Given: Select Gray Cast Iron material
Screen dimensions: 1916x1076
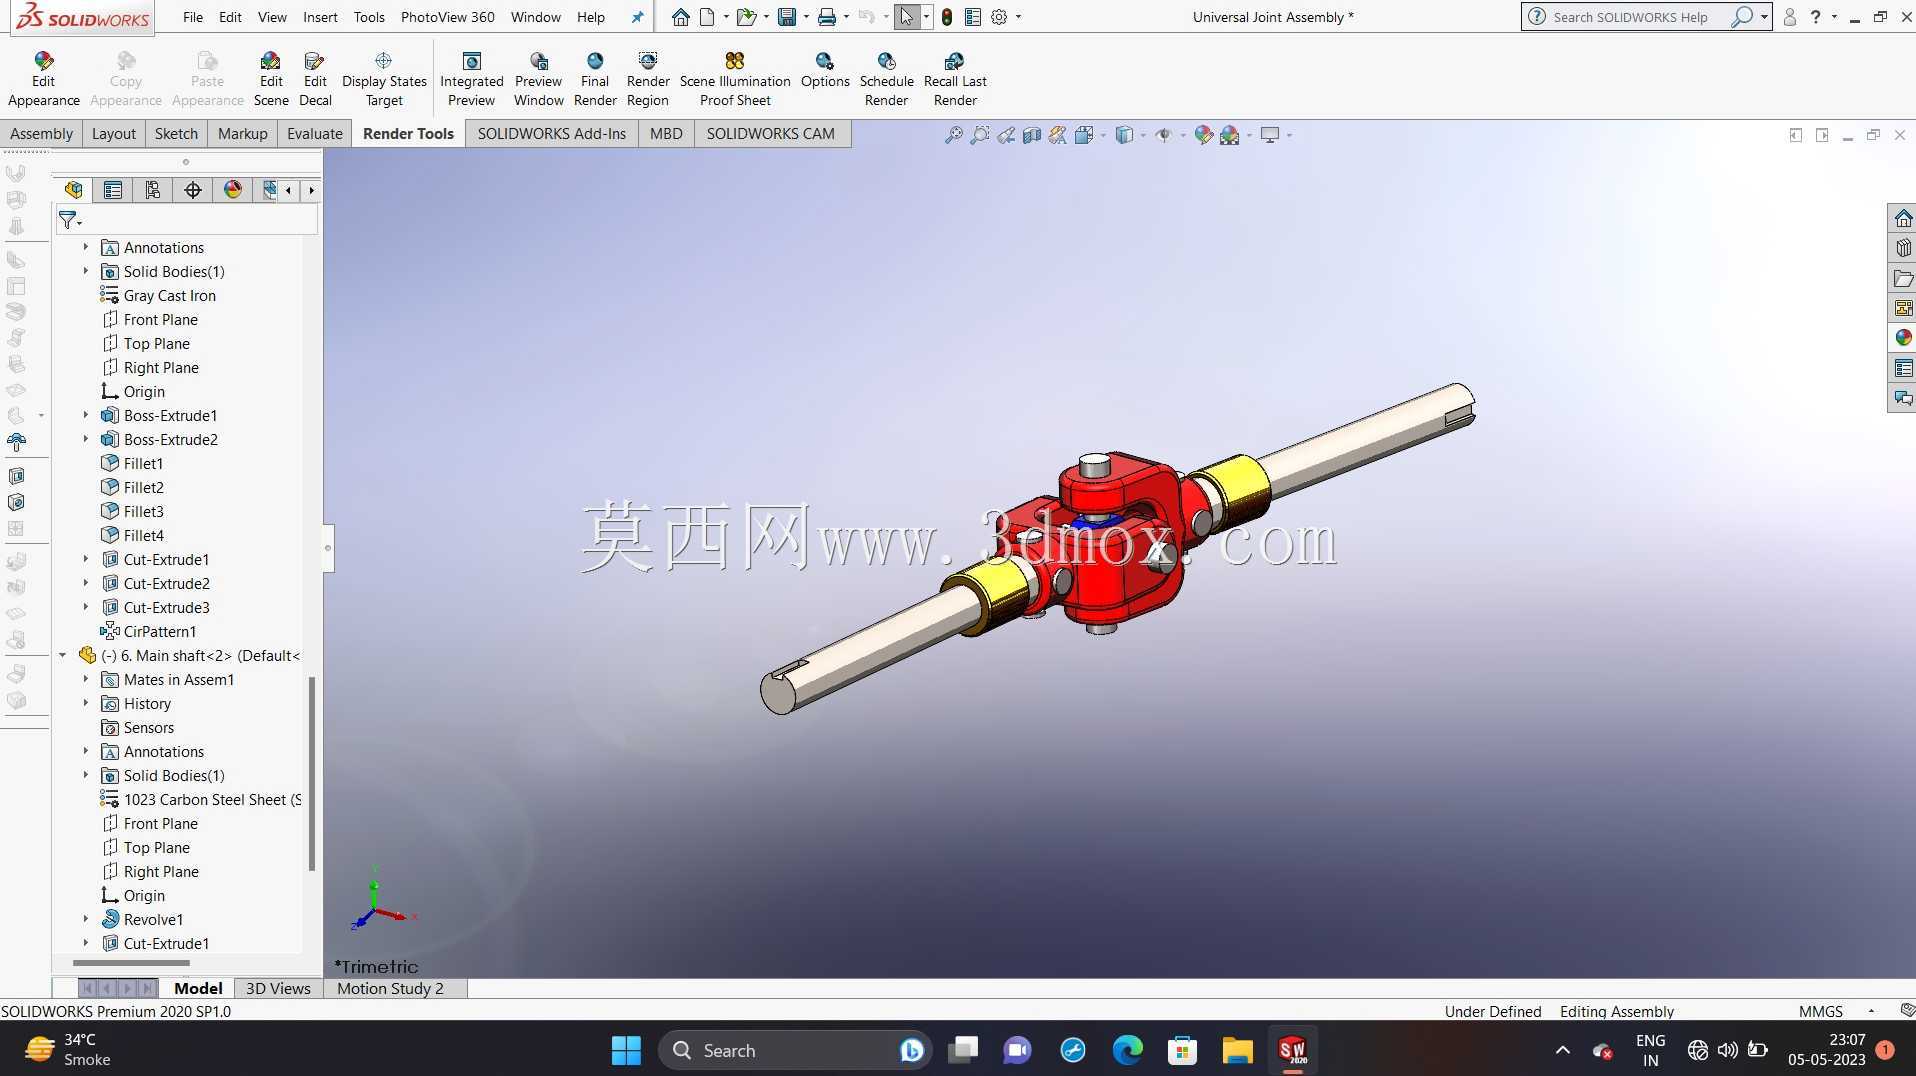Looking at the screenshot, I should 169,295.
